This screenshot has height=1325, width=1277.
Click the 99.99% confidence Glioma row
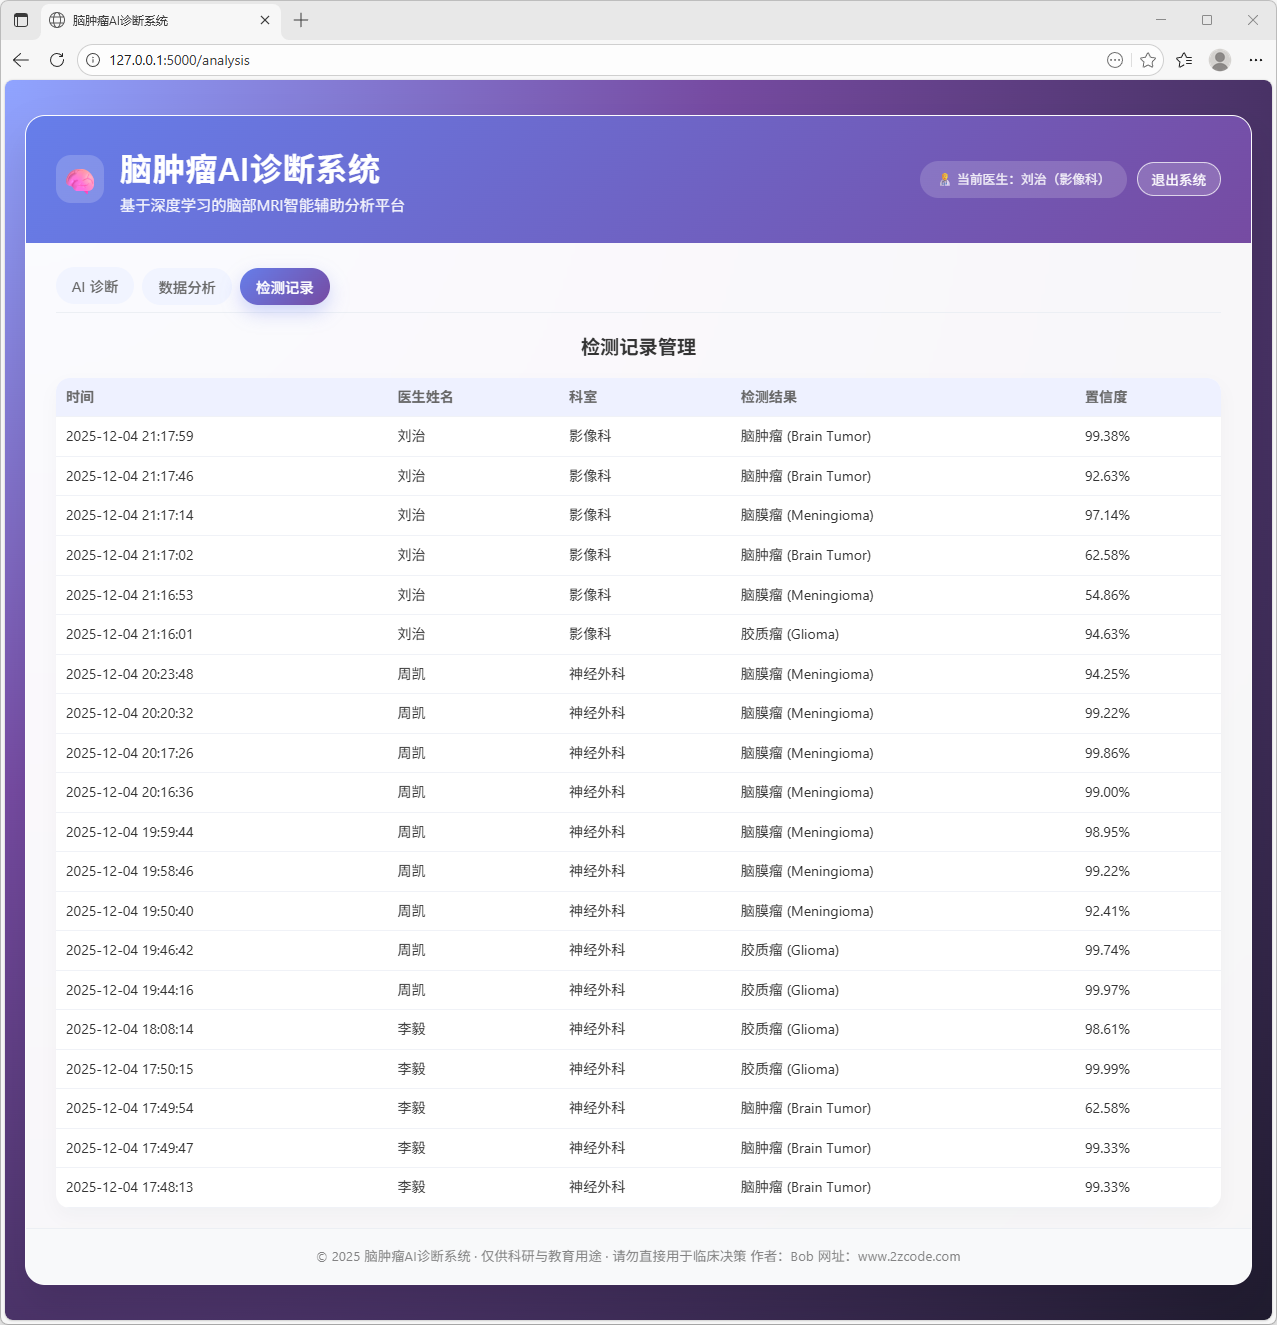638,1069
